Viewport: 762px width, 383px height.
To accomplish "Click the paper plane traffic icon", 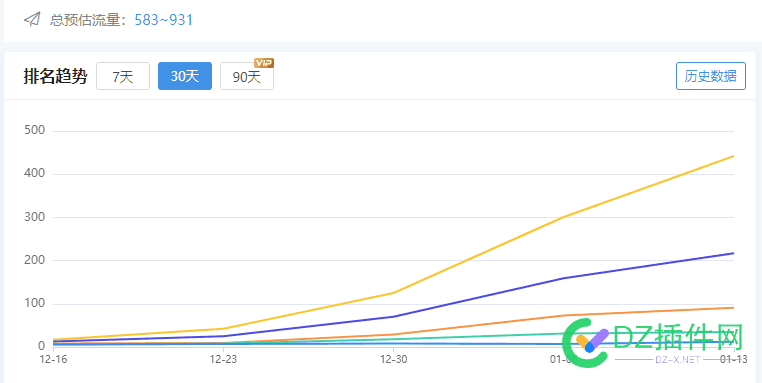I will (x=32, y=20).
